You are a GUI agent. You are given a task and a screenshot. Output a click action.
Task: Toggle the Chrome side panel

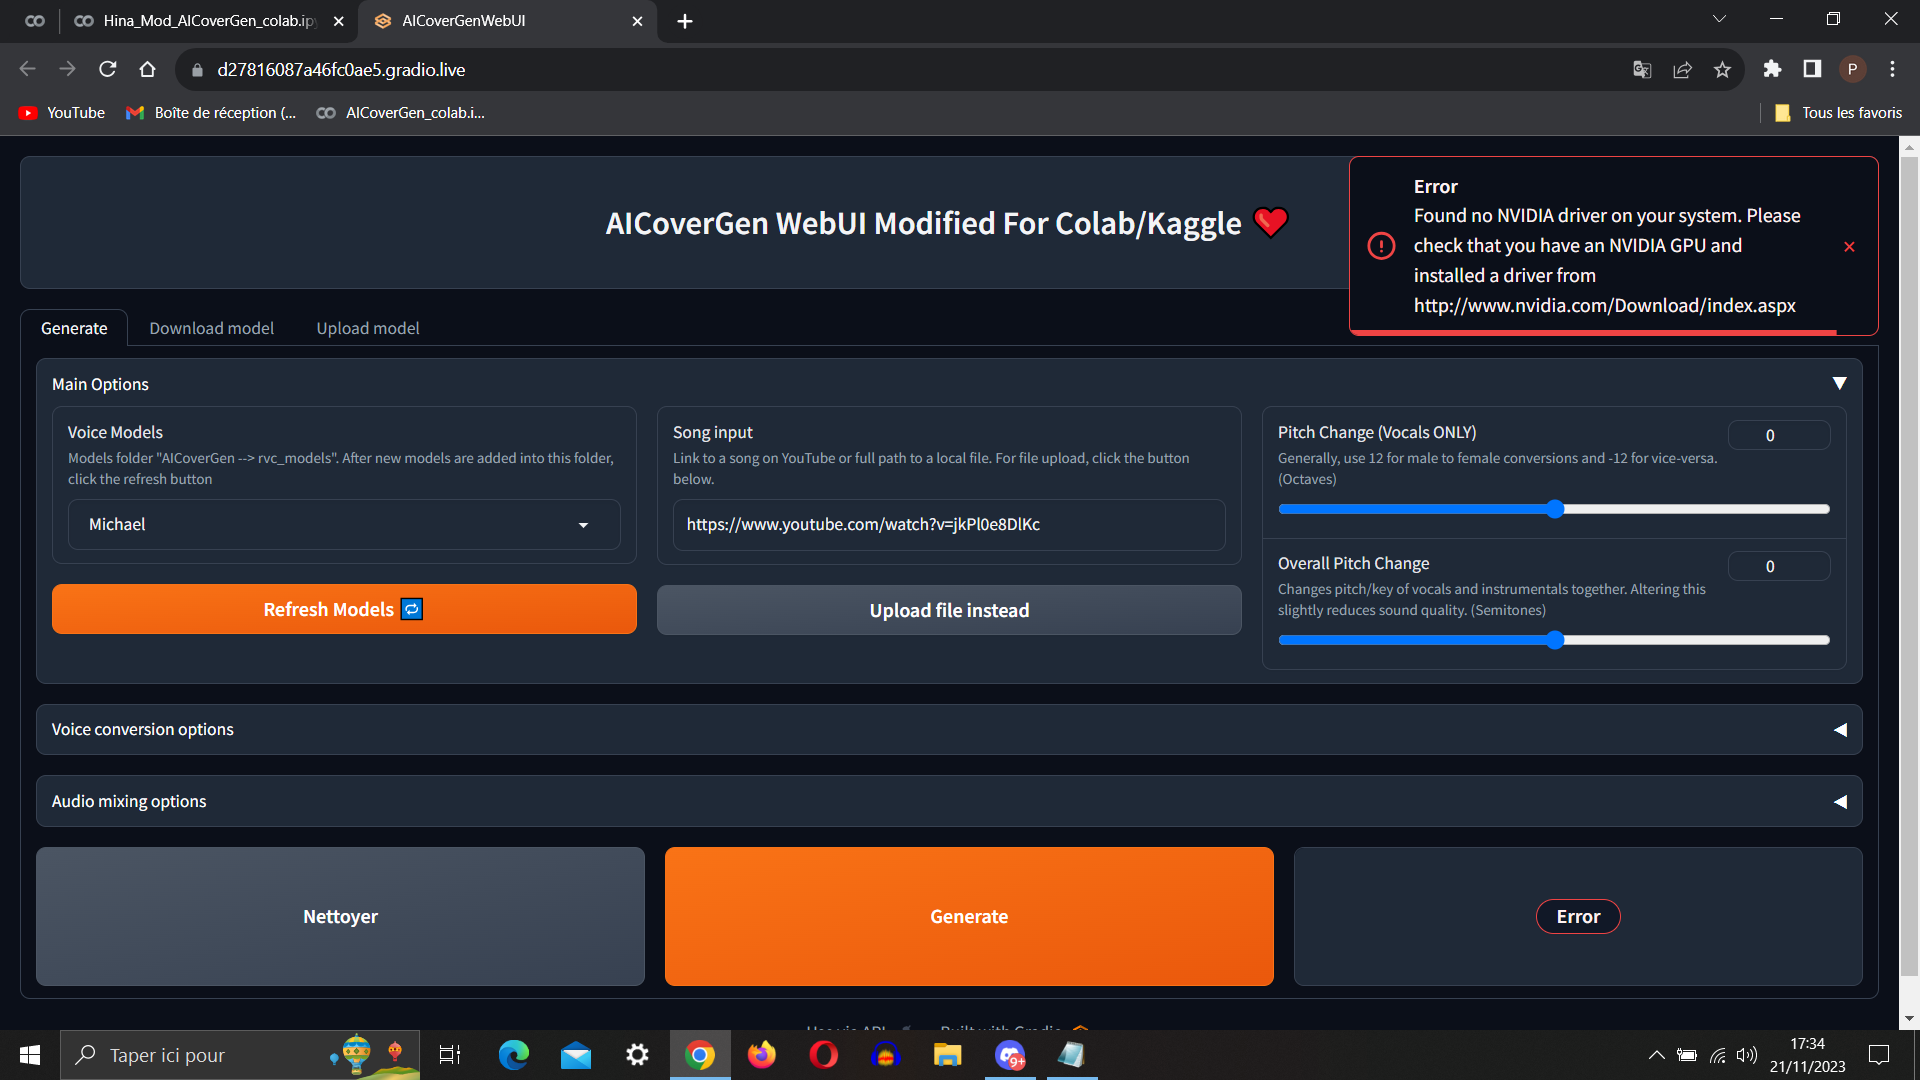pyautogui.click(x=1812, y=69)
